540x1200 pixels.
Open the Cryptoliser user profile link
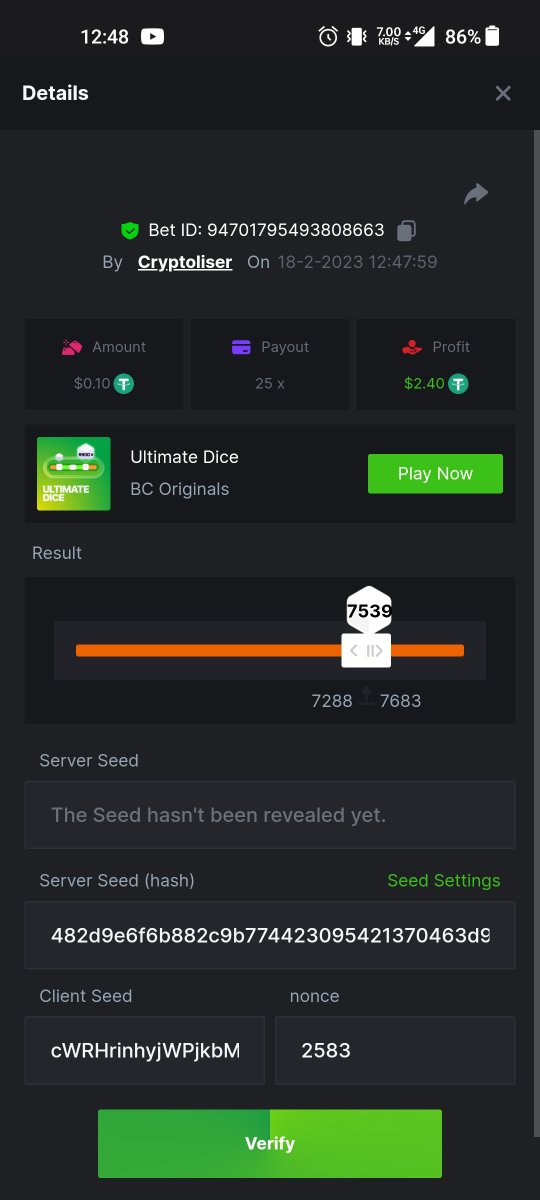pyautogui.click(x=185, y=262)
